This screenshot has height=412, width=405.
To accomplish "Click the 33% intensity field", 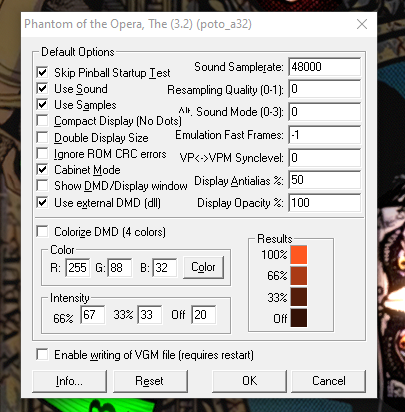I will [x=150, y=315].
